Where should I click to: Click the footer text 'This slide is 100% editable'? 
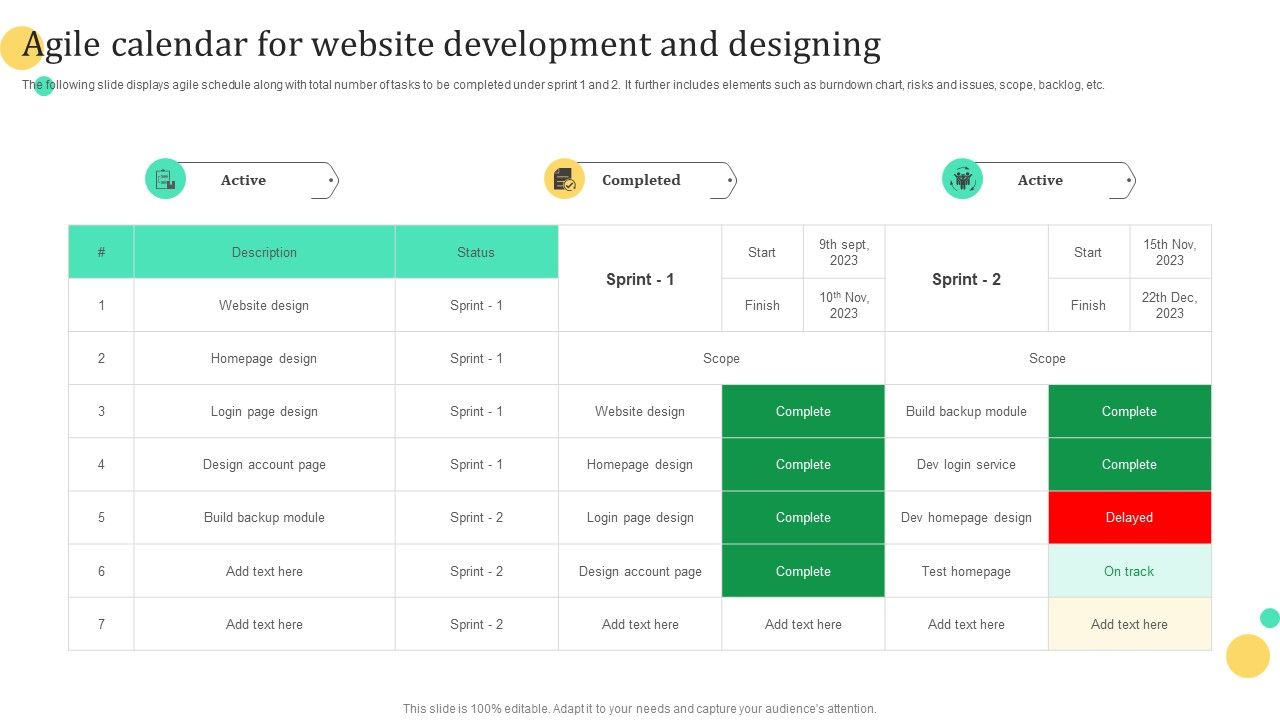point(640,708)
